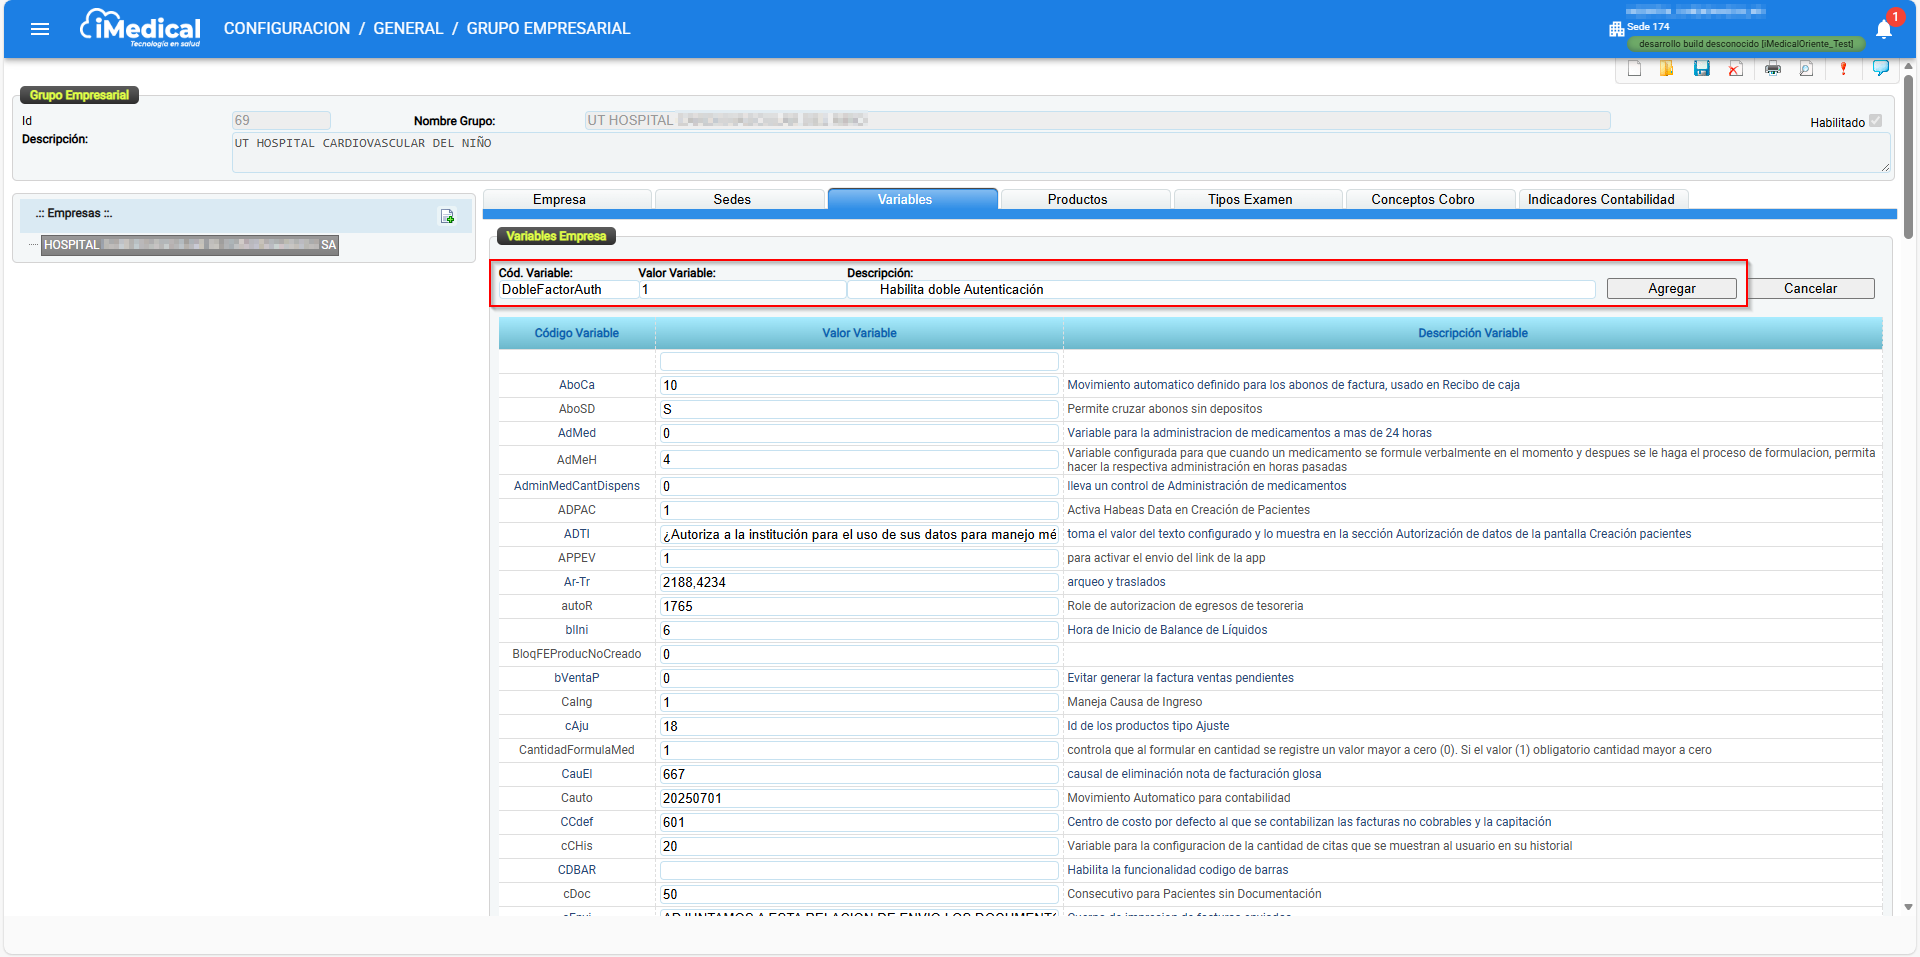Viewport: 1920px width, 957px height.
Task: Open the print preview magnifier icon
Action: click(x=1806, y=69)
